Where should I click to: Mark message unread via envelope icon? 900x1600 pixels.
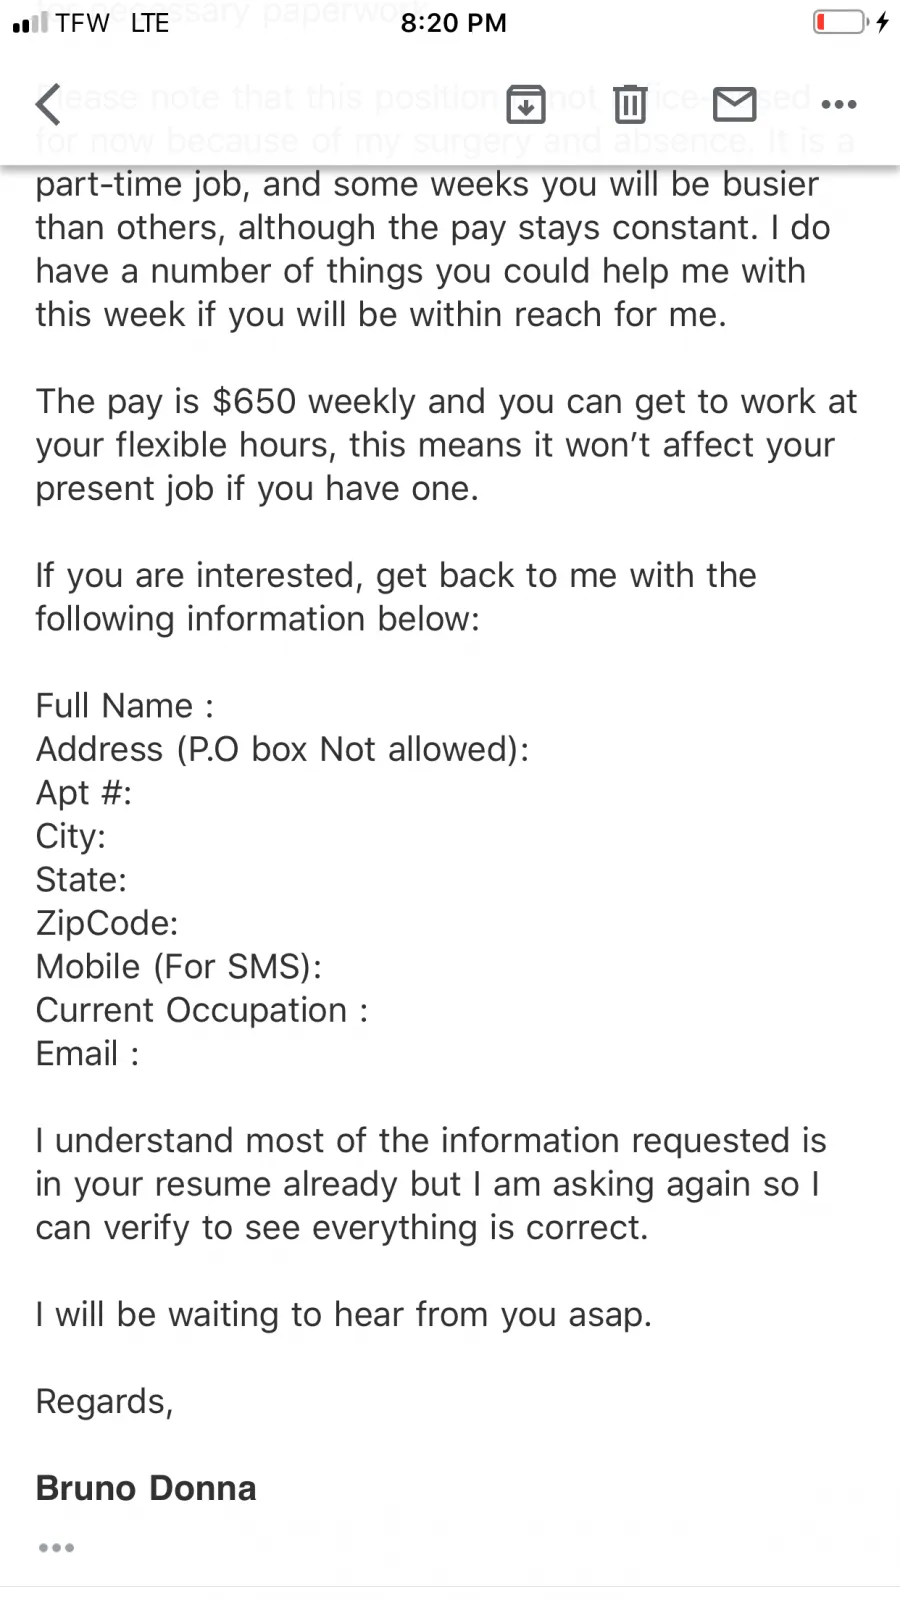coord(735,104)
